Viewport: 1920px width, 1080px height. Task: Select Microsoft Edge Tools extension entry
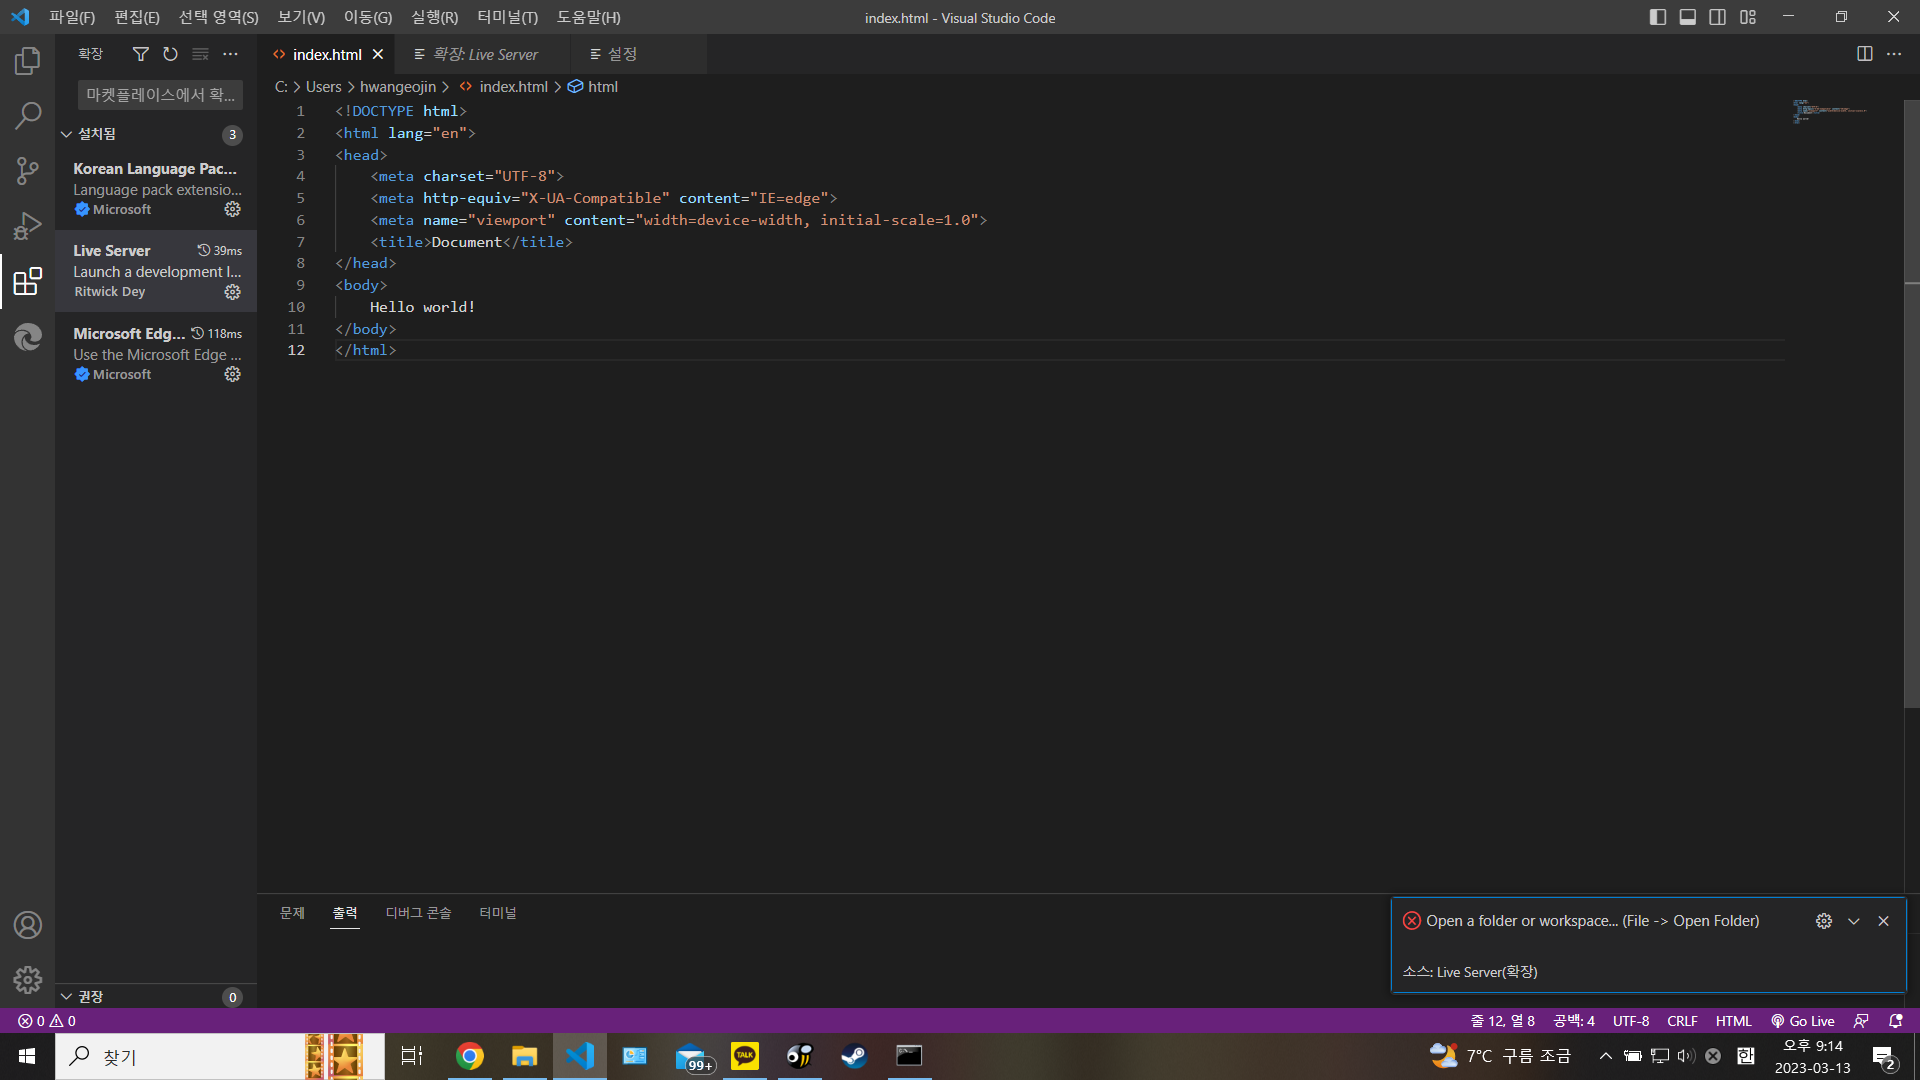coord(156,354)
